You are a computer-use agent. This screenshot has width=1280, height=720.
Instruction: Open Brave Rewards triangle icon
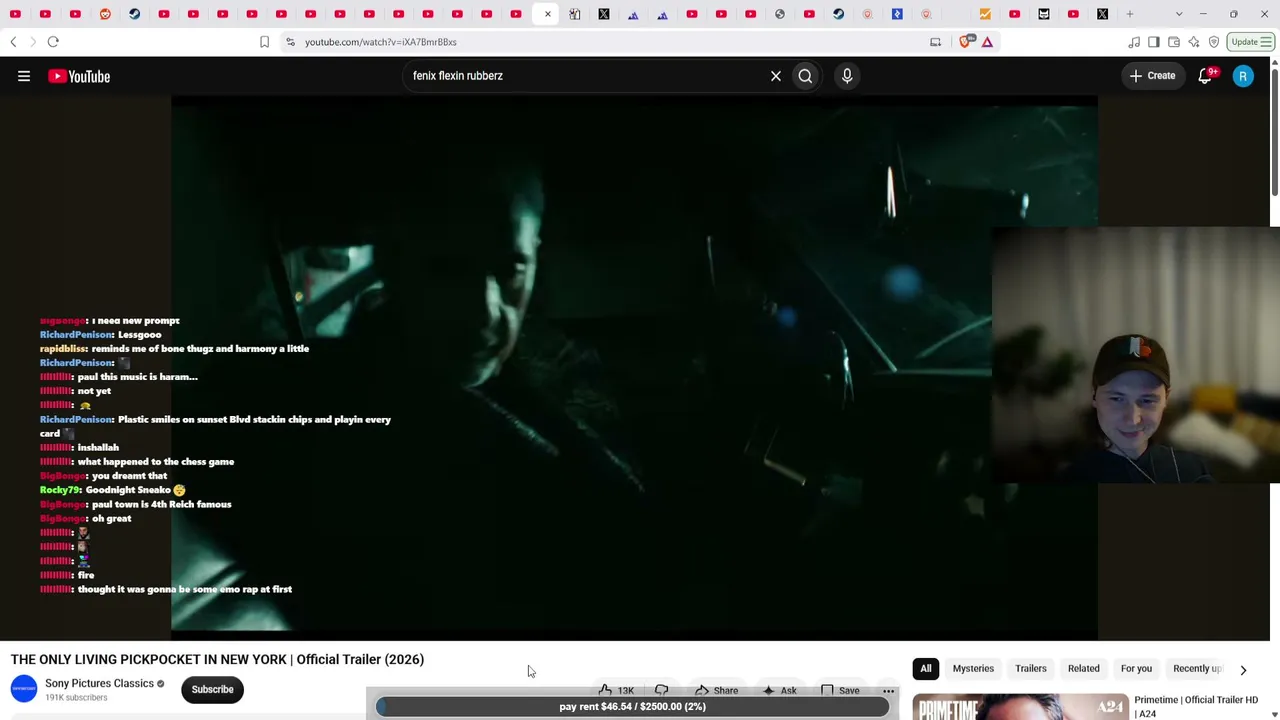(987, 42)
